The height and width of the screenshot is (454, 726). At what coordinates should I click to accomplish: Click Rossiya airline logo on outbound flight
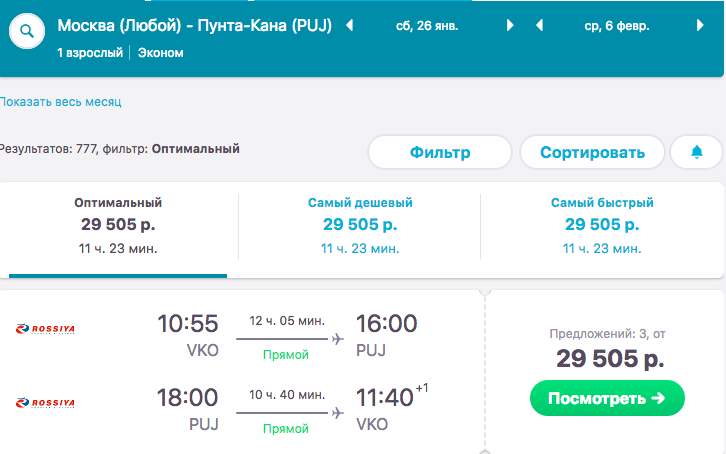(46, 328)
